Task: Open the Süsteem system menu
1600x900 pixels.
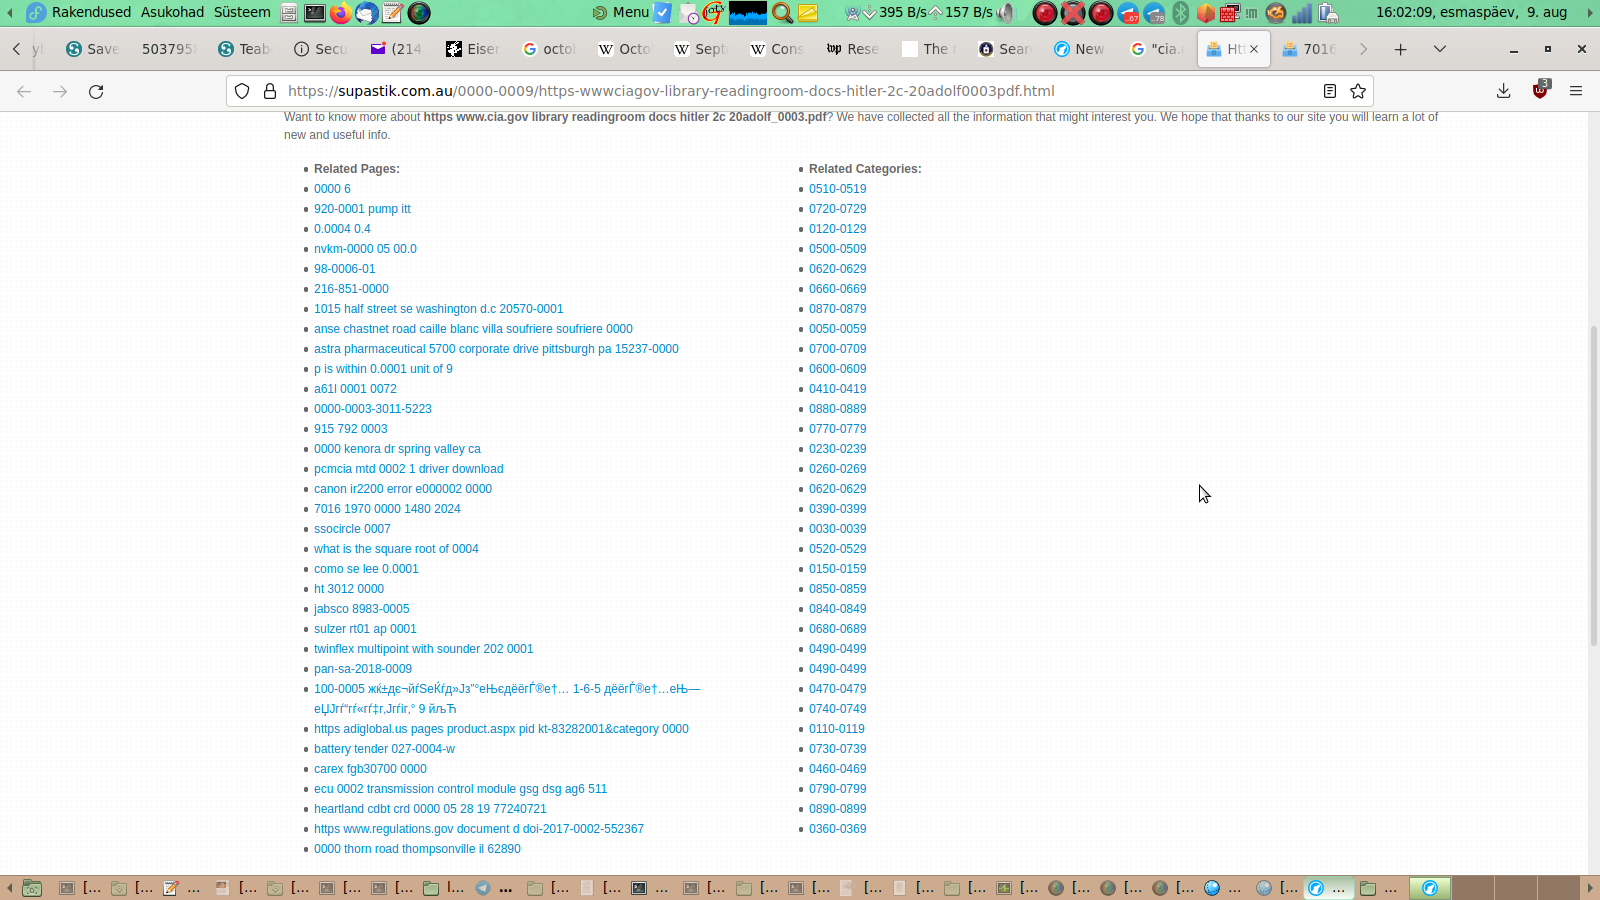Action: (242, 12)
